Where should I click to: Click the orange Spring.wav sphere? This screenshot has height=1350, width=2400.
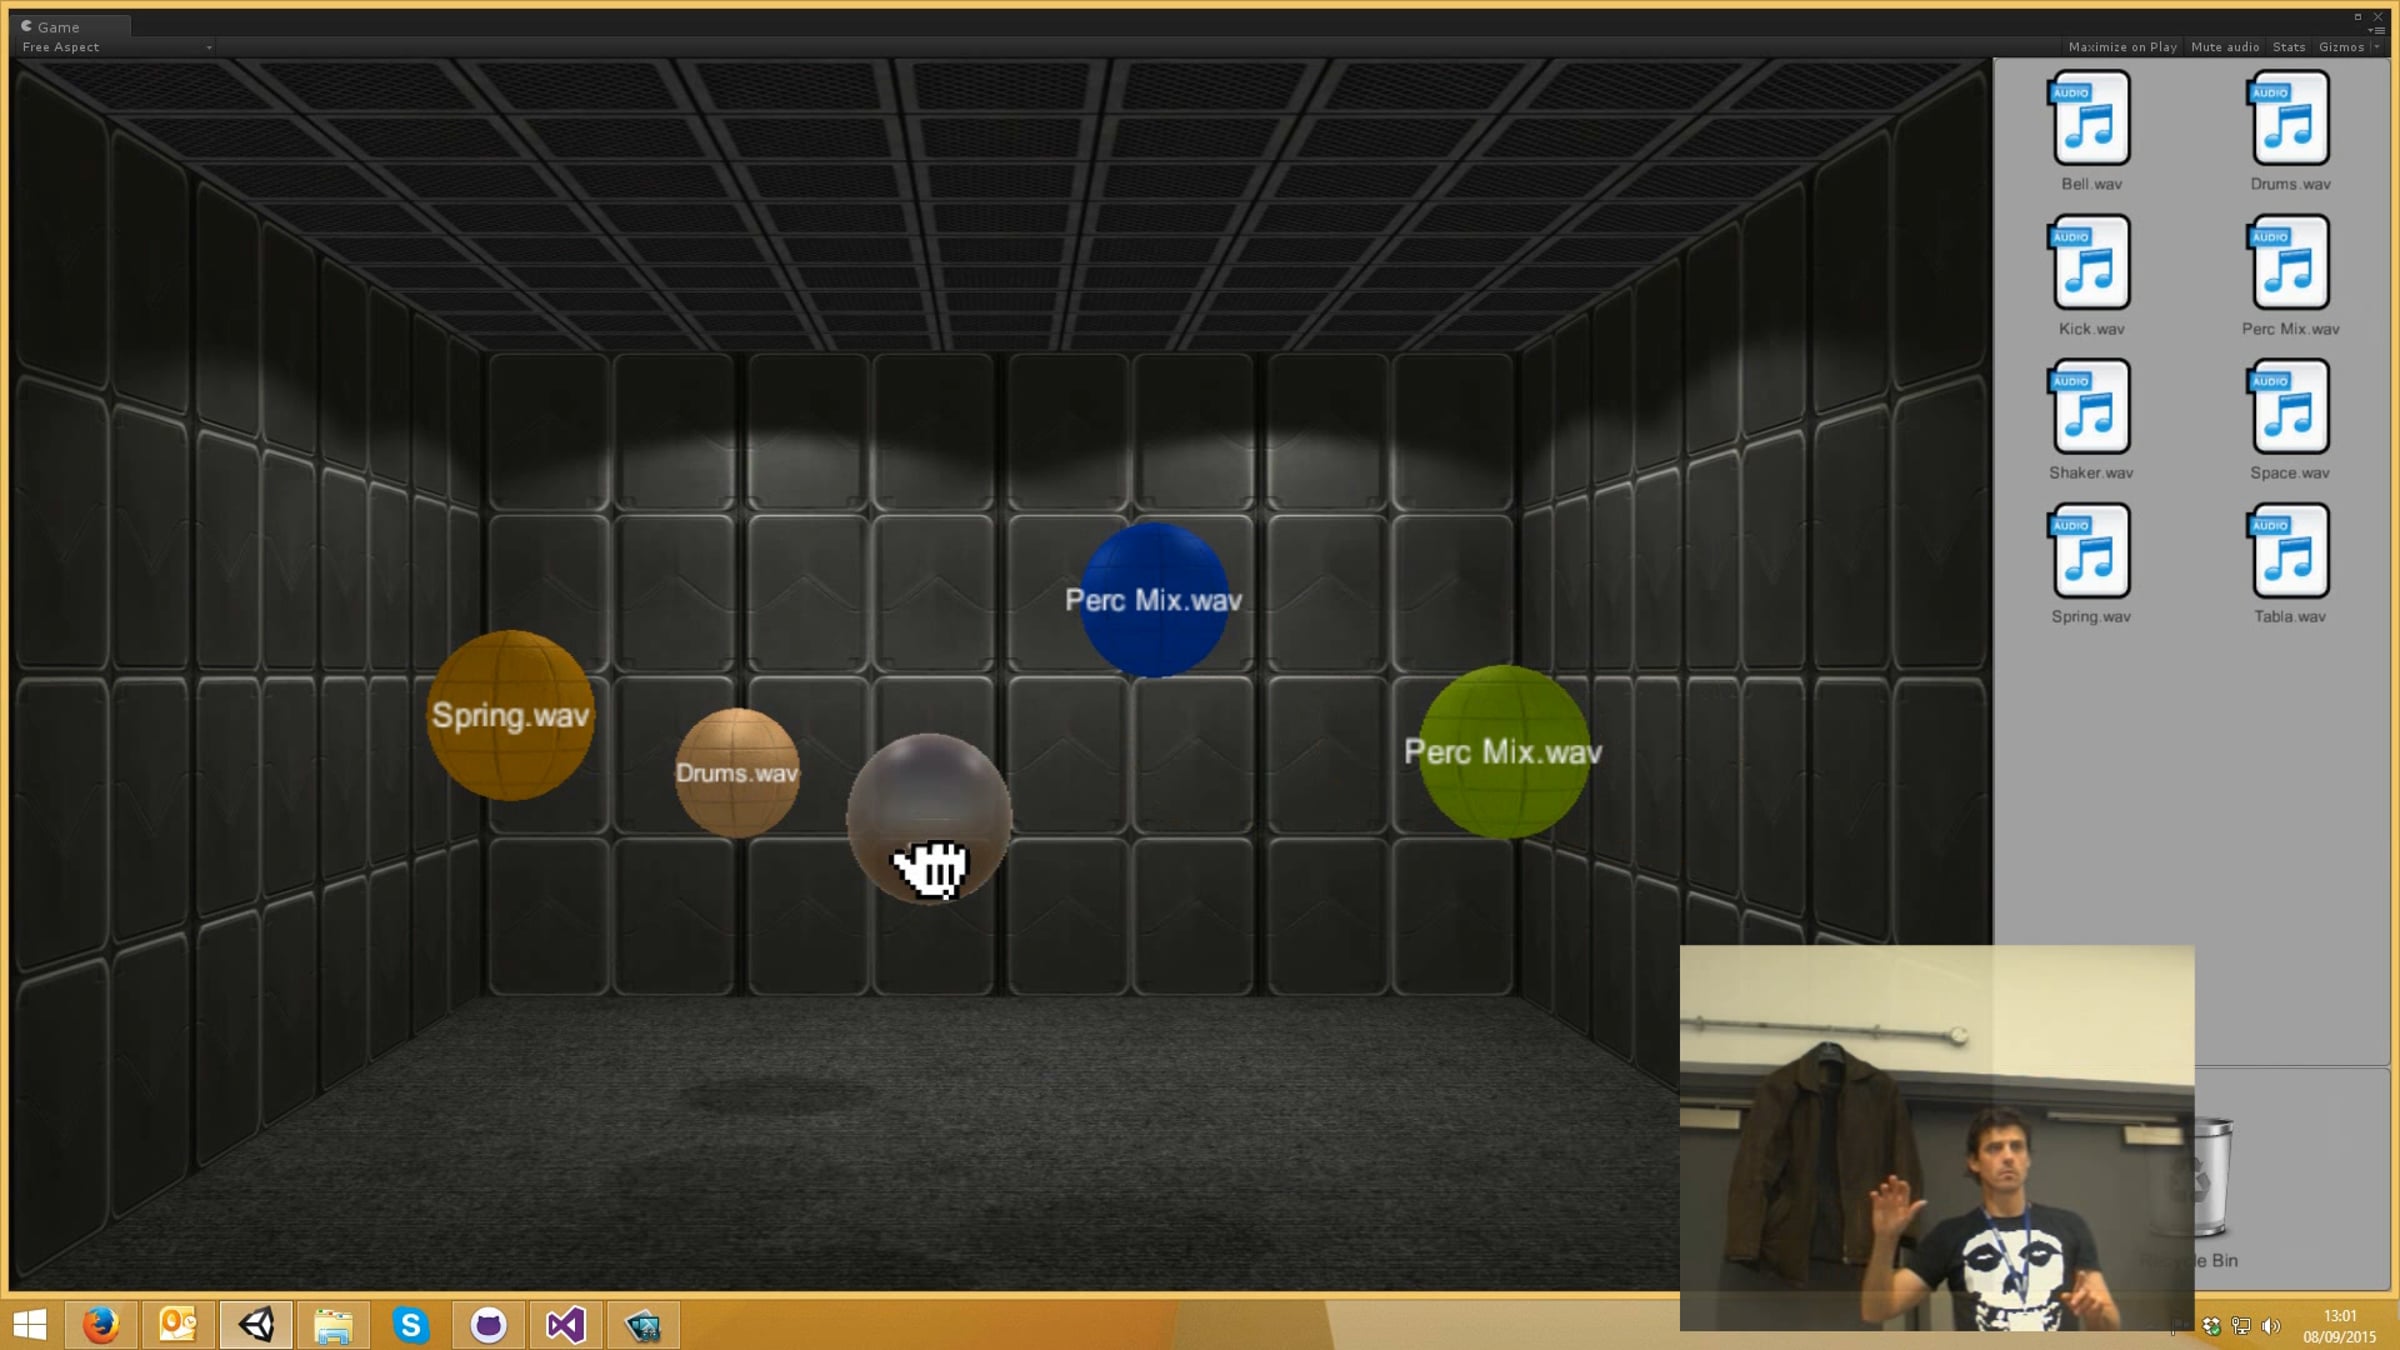pos(510,715)
